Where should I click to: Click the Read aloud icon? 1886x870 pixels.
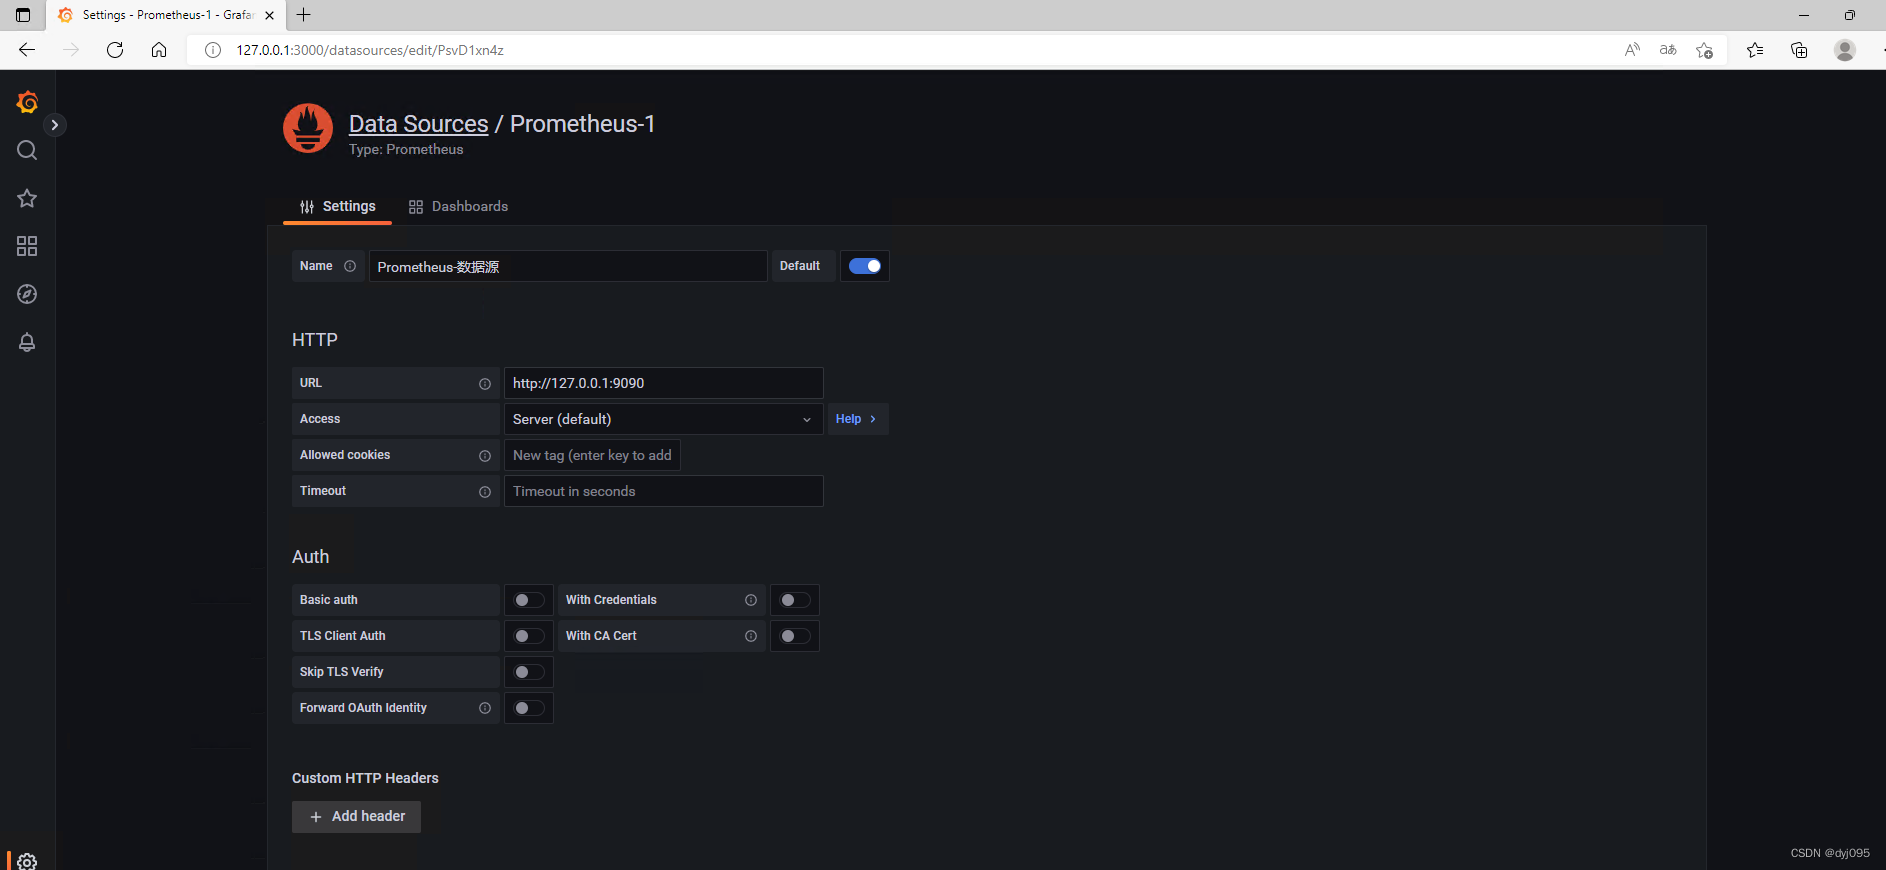[x=1632, y=50]
